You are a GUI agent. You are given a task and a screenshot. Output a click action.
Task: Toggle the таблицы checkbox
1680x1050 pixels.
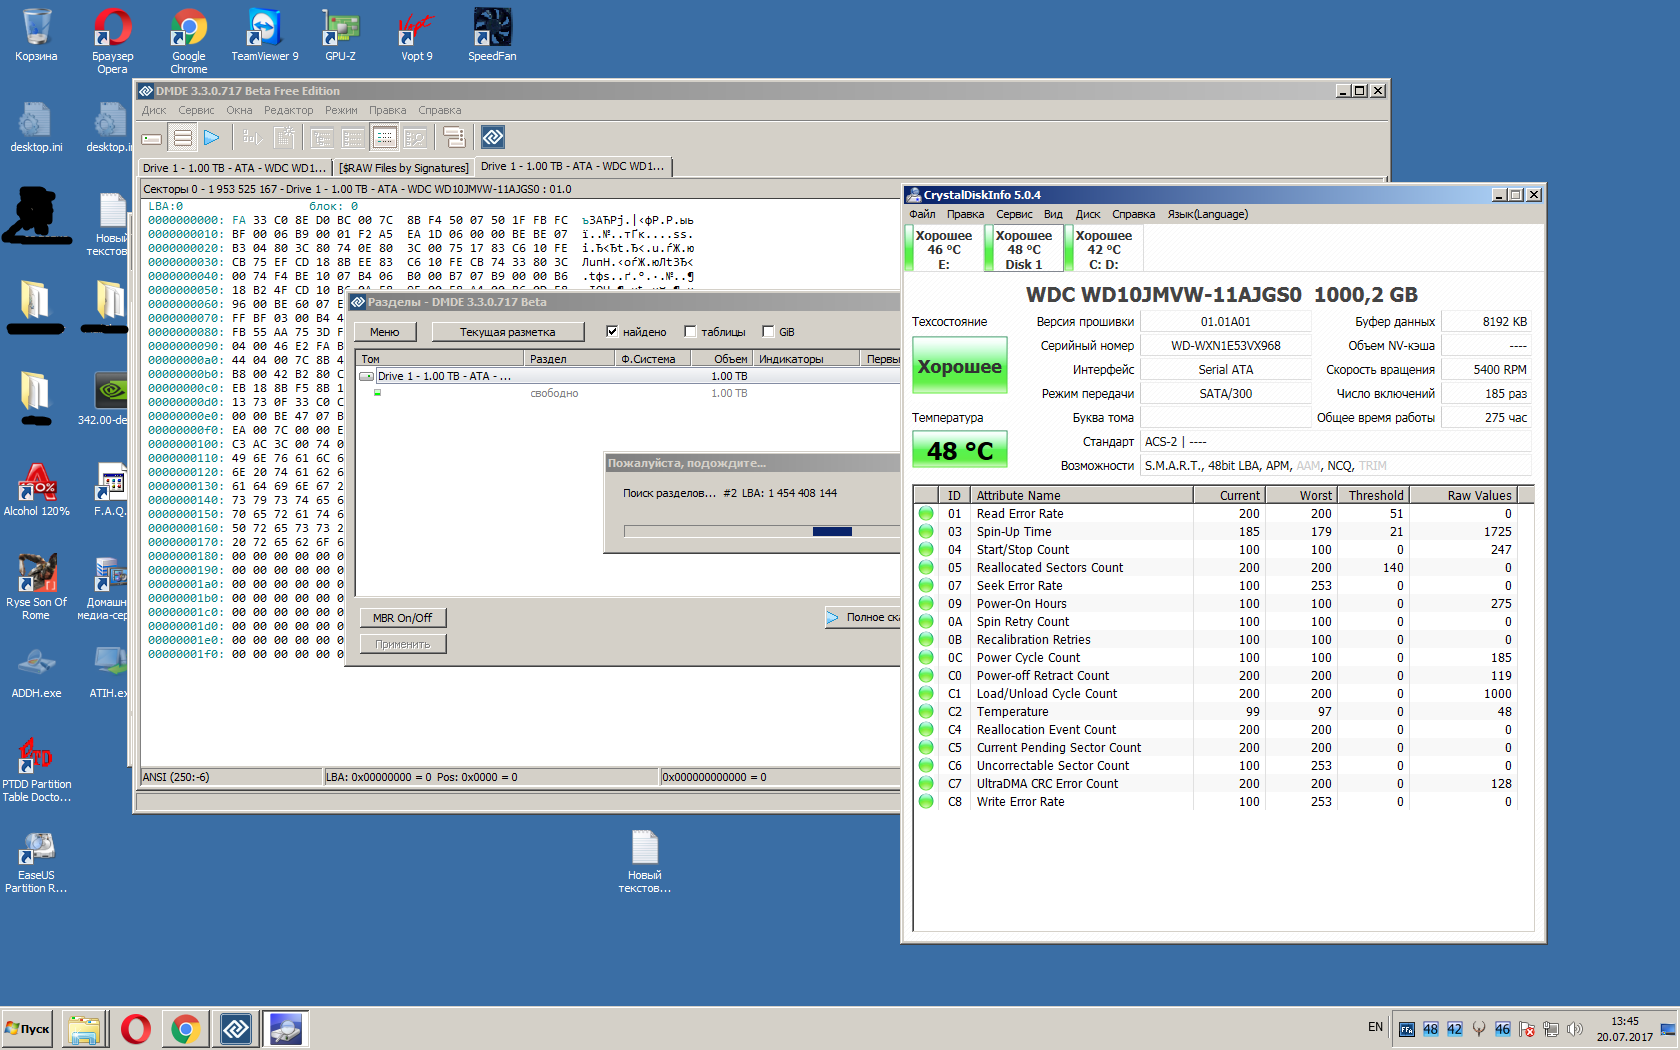[690, 331]
